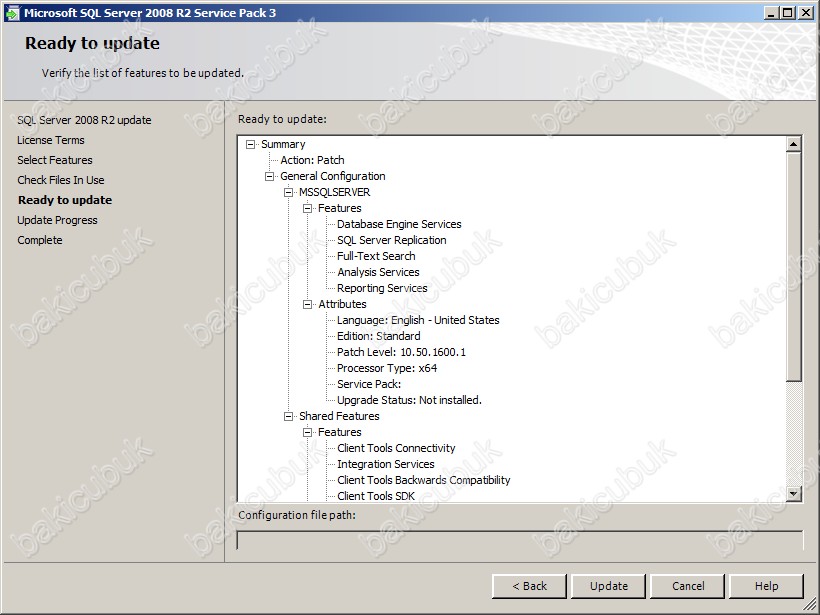820x615 pixels.
Task: Click the 'Verify the list of features' subtitle
Action: pyautogui.click(x=143, y=73)
